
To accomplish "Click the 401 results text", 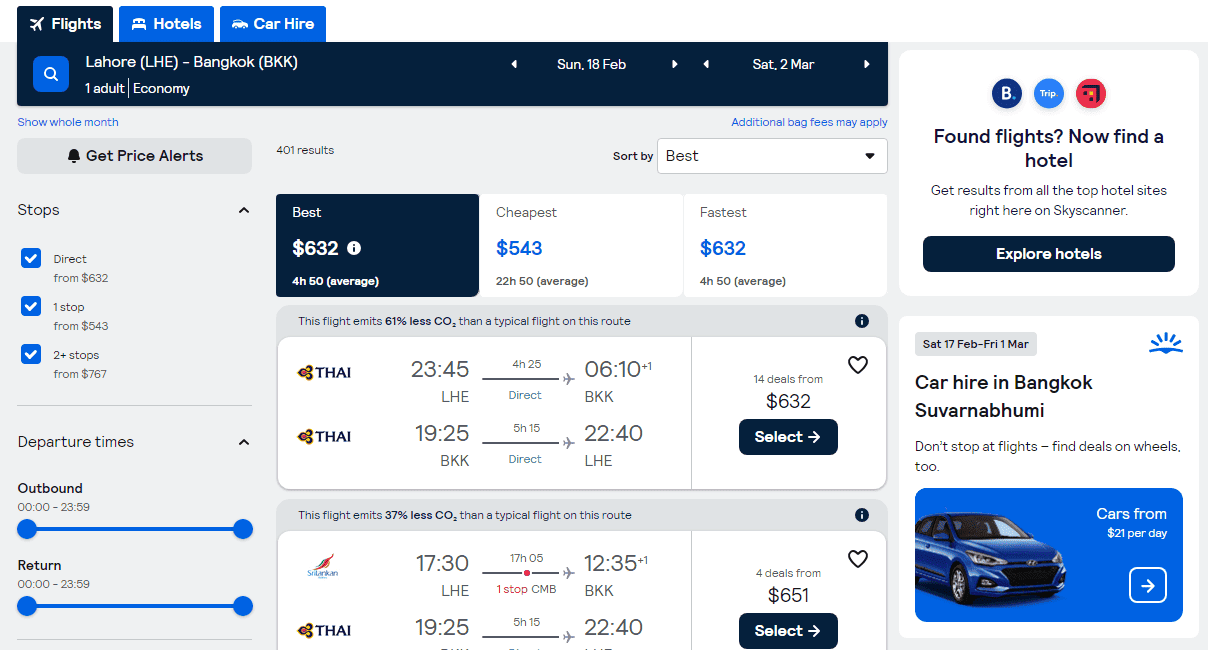I will point(305,150).
